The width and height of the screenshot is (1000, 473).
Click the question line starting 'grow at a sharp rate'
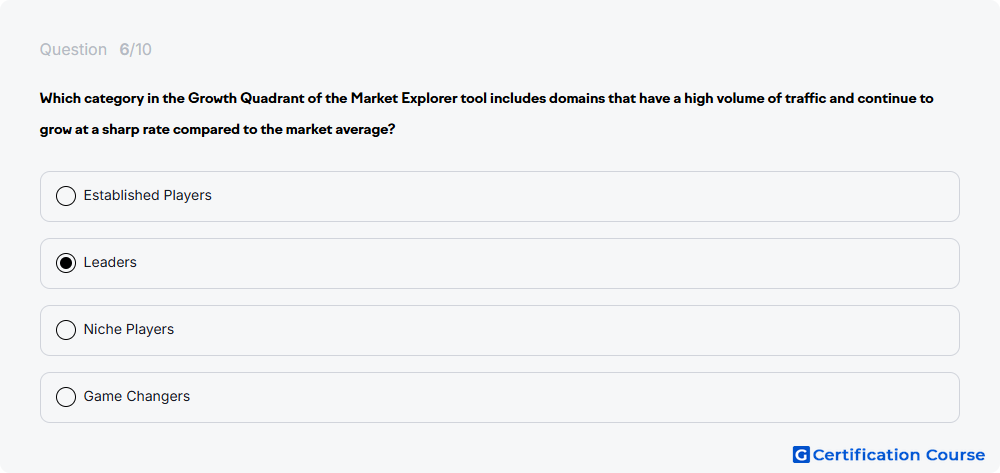217,130
